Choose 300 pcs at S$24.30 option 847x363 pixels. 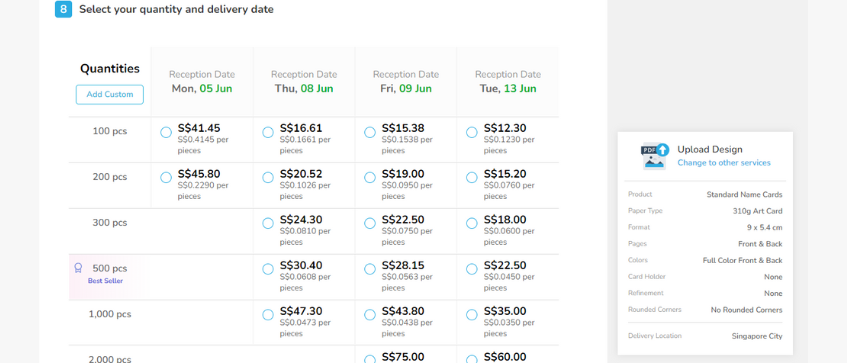coord(268,224)
